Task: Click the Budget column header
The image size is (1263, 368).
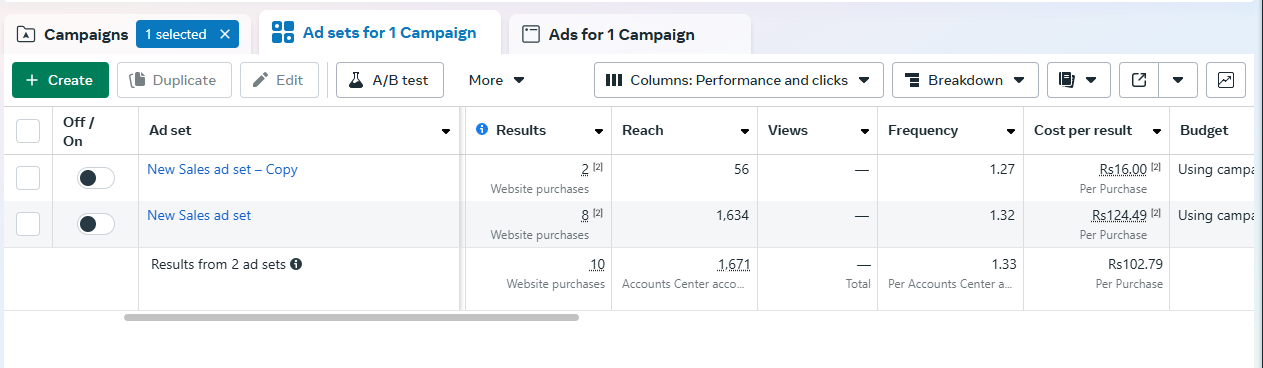Action: click(x=1204, y=130)
